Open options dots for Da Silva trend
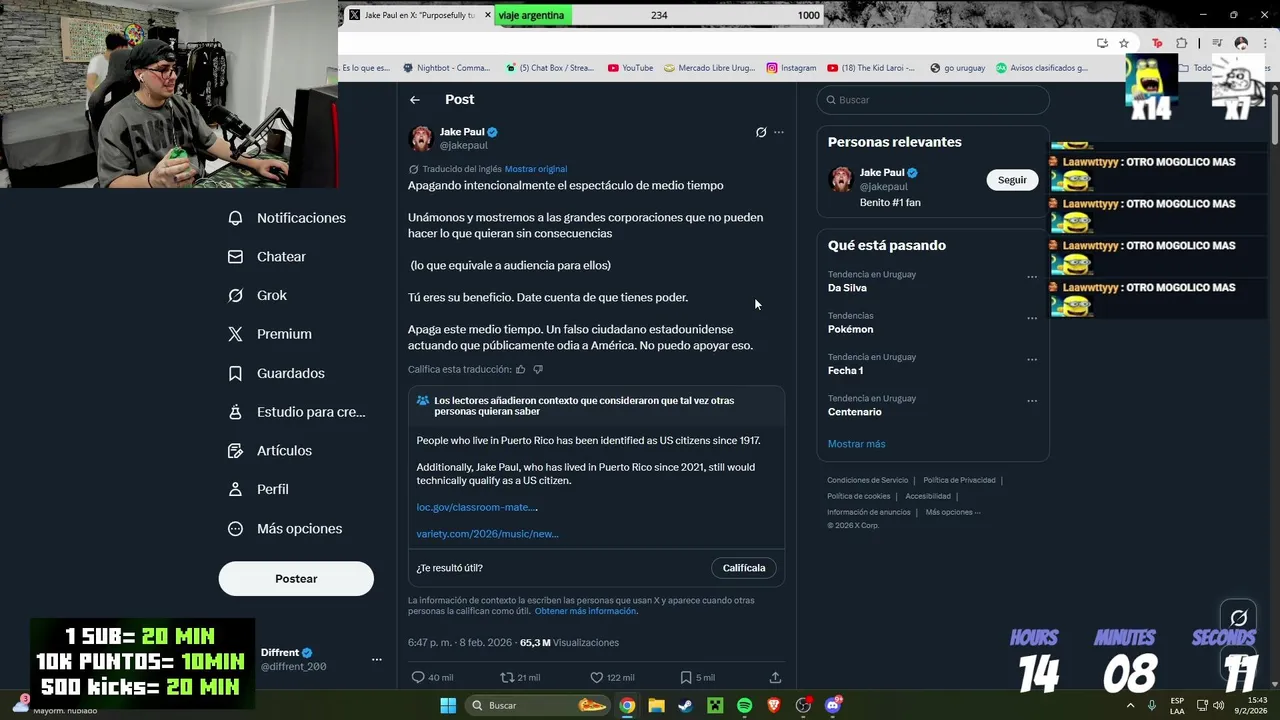 pos(1032,277)
